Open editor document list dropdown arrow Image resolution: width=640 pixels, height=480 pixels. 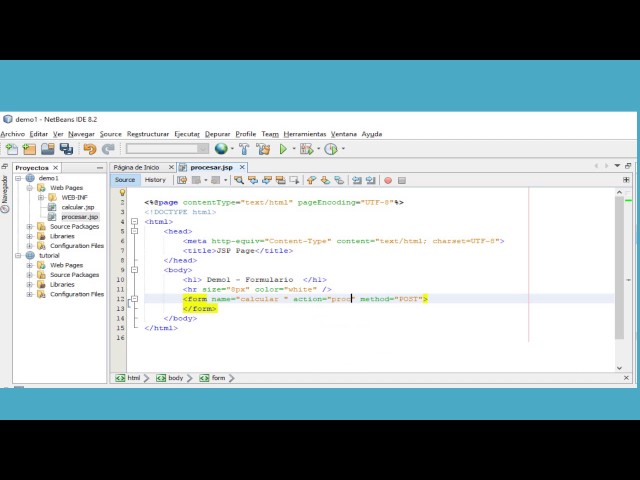pyautogui.click(x=617, y=166)
